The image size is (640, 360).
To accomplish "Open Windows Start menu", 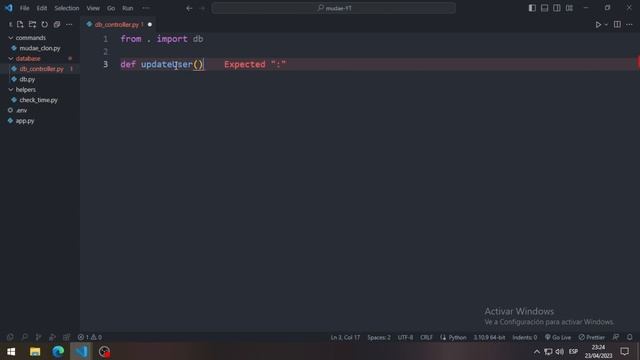I will pos(11,351).
